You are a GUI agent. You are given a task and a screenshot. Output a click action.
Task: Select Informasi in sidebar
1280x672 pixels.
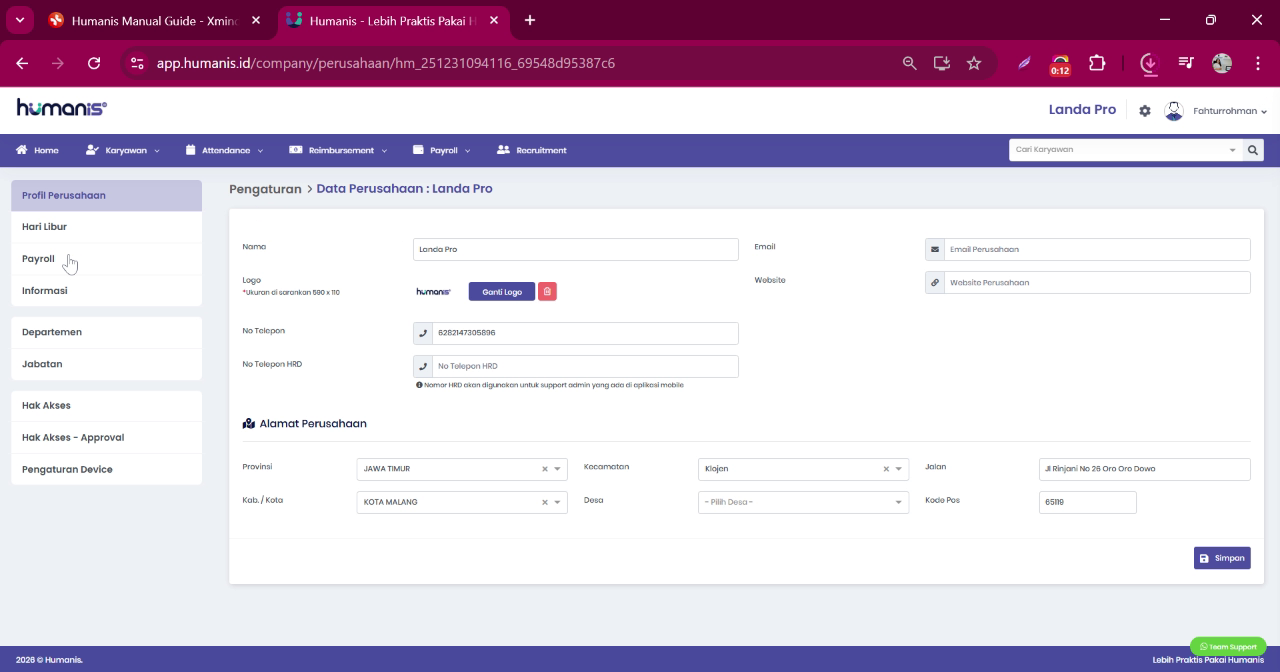coord(106,291)
